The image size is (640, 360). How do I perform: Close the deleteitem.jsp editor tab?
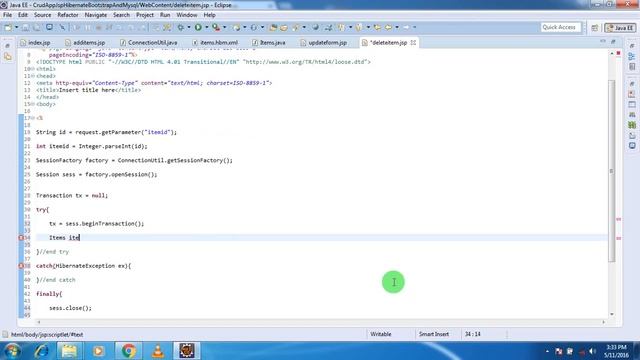[413, 42]
